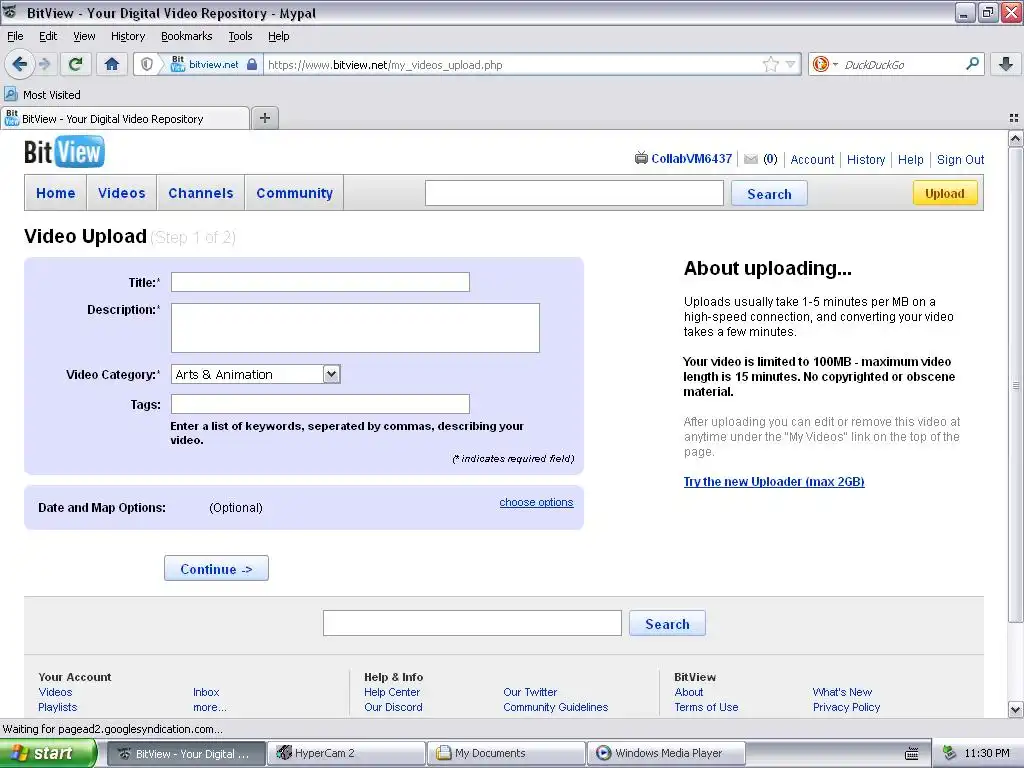
Task: Click the choose options link
Action: [x=536, y=502]
